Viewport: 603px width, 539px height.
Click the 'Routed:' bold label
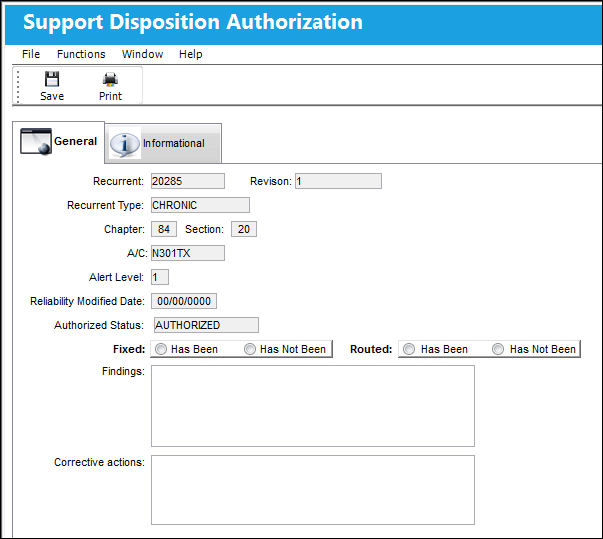click(x=371, y=349)
